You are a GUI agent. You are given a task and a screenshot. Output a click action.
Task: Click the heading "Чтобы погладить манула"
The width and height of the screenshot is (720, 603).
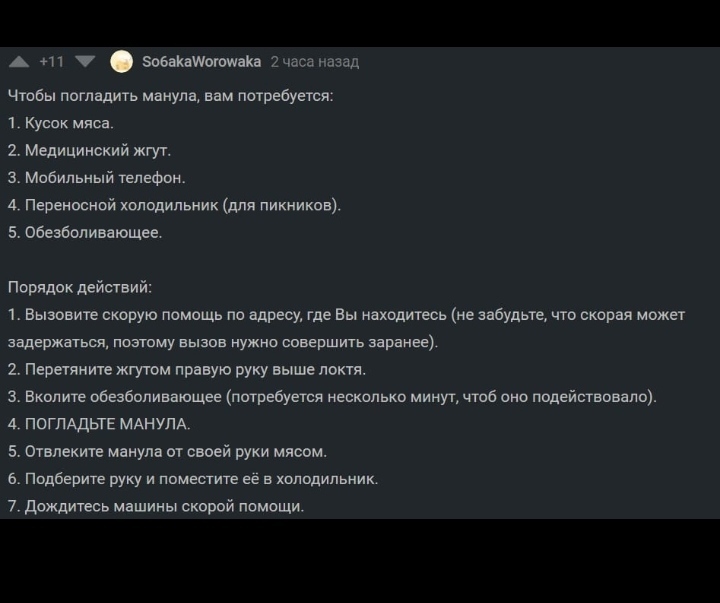[170, 96]
